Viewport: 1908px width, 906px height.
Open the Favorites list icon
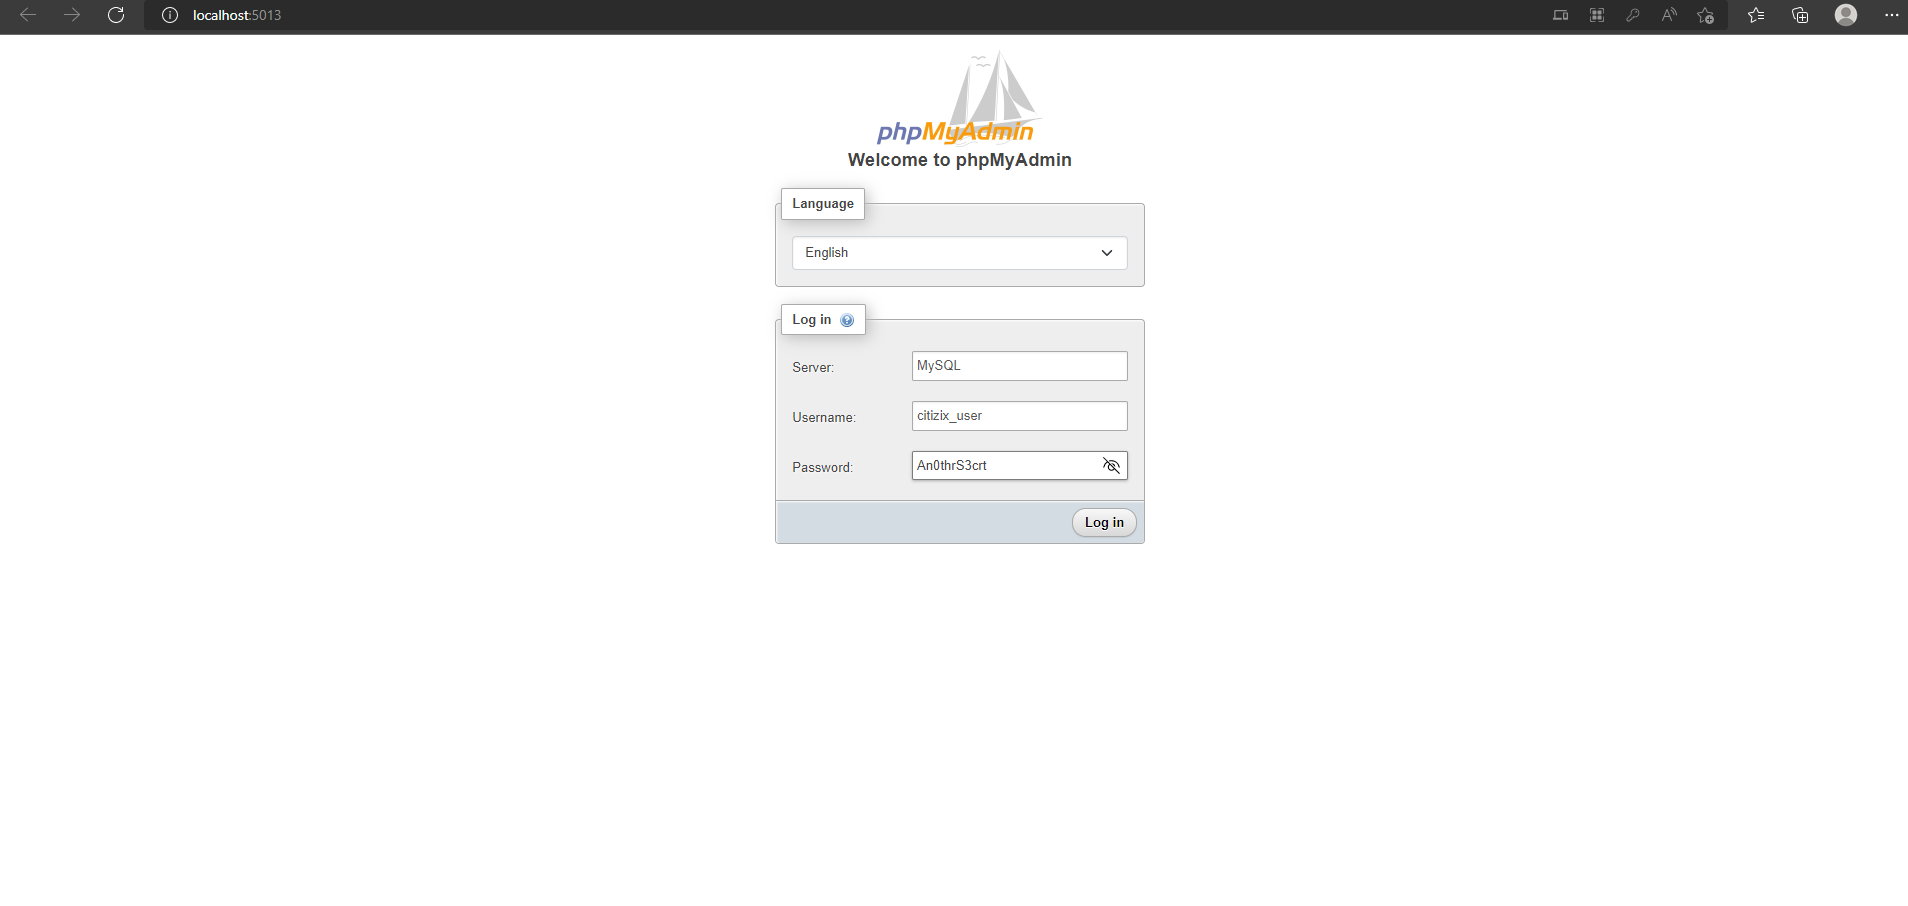1756,15
